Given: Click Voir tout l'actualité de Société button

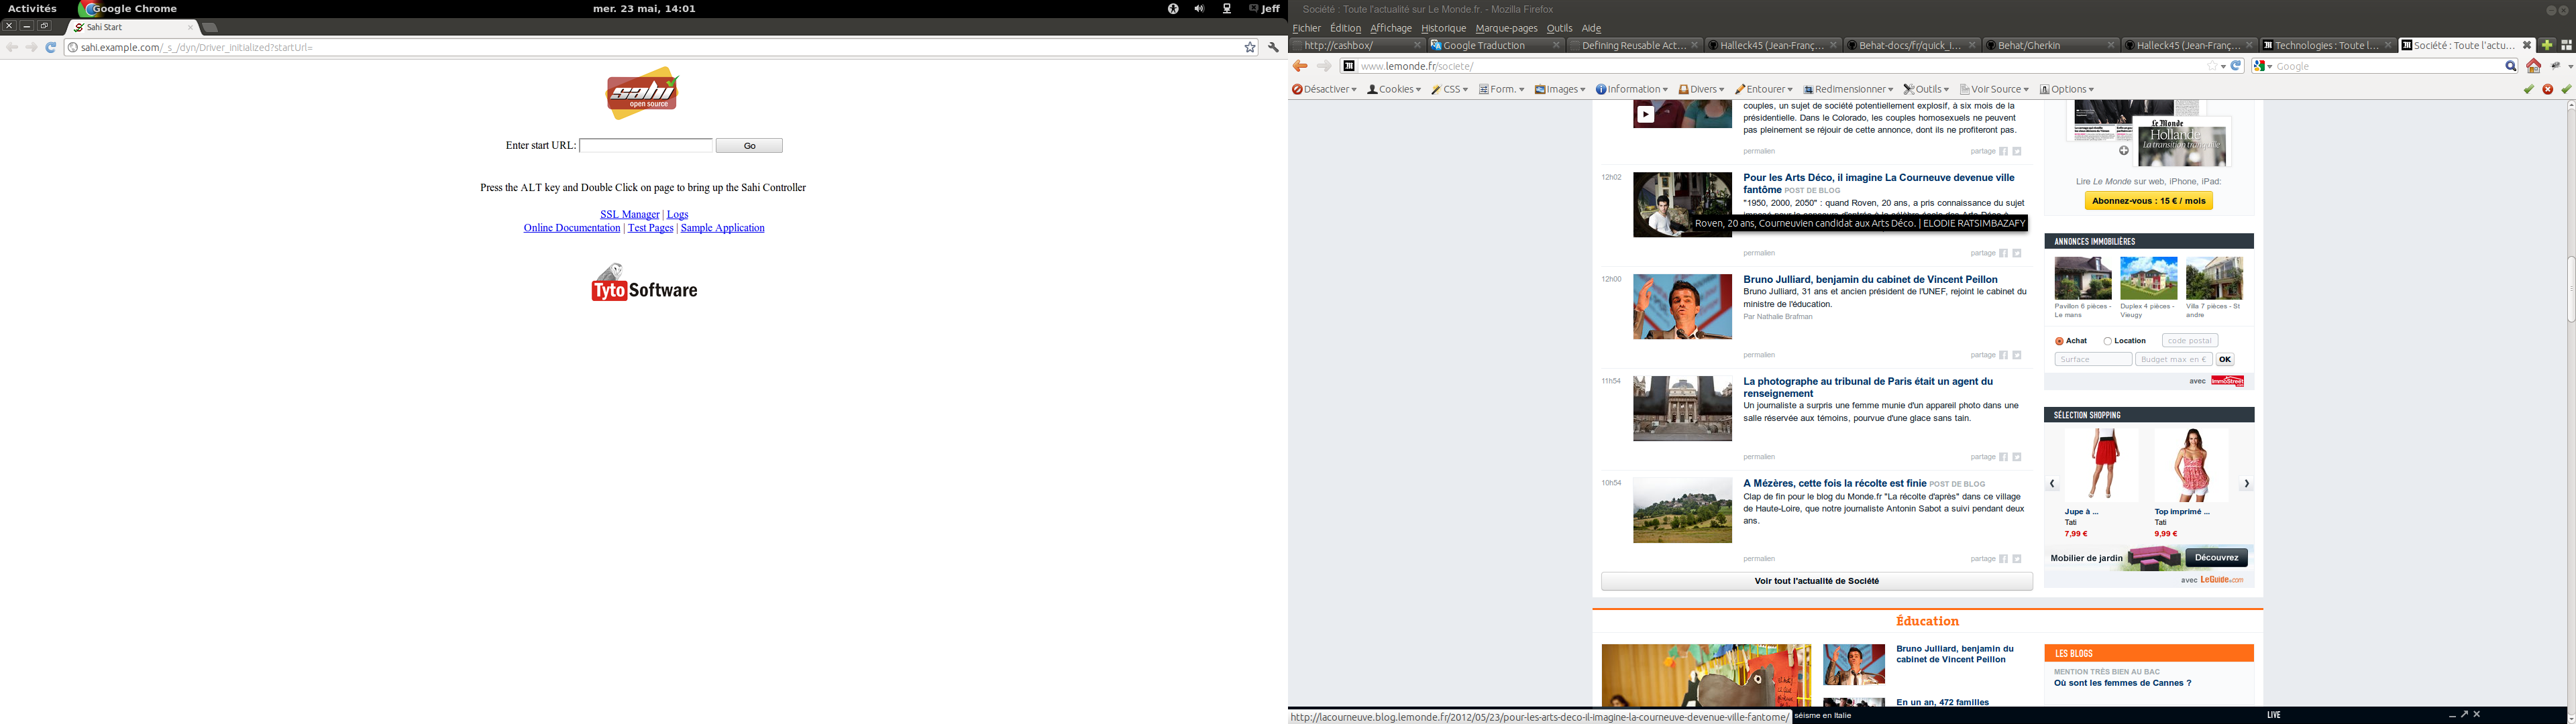Looking at the screenshot, I should coord(1816,581).
